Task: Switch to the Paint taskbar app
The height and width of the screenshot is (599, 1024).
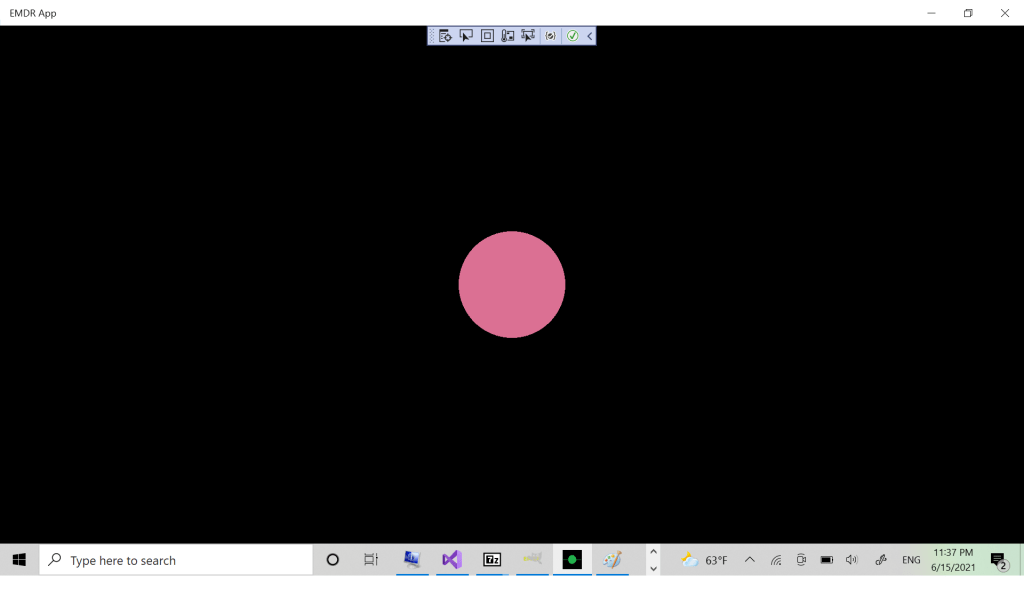Action: [612, 560]
